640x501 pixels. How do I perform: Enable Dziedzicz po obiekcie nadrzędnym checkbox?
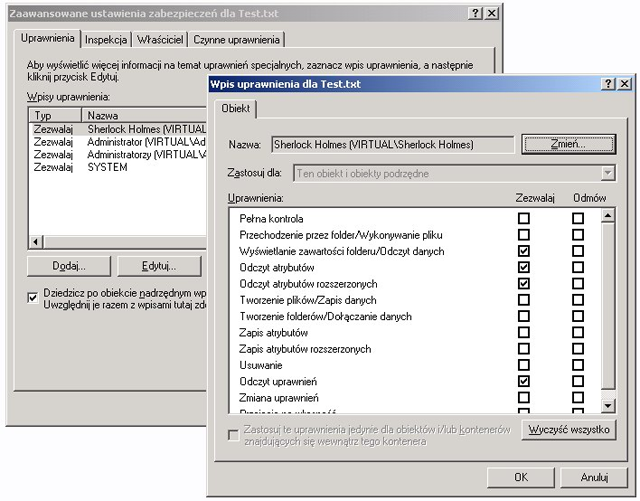tap(33, 296)
